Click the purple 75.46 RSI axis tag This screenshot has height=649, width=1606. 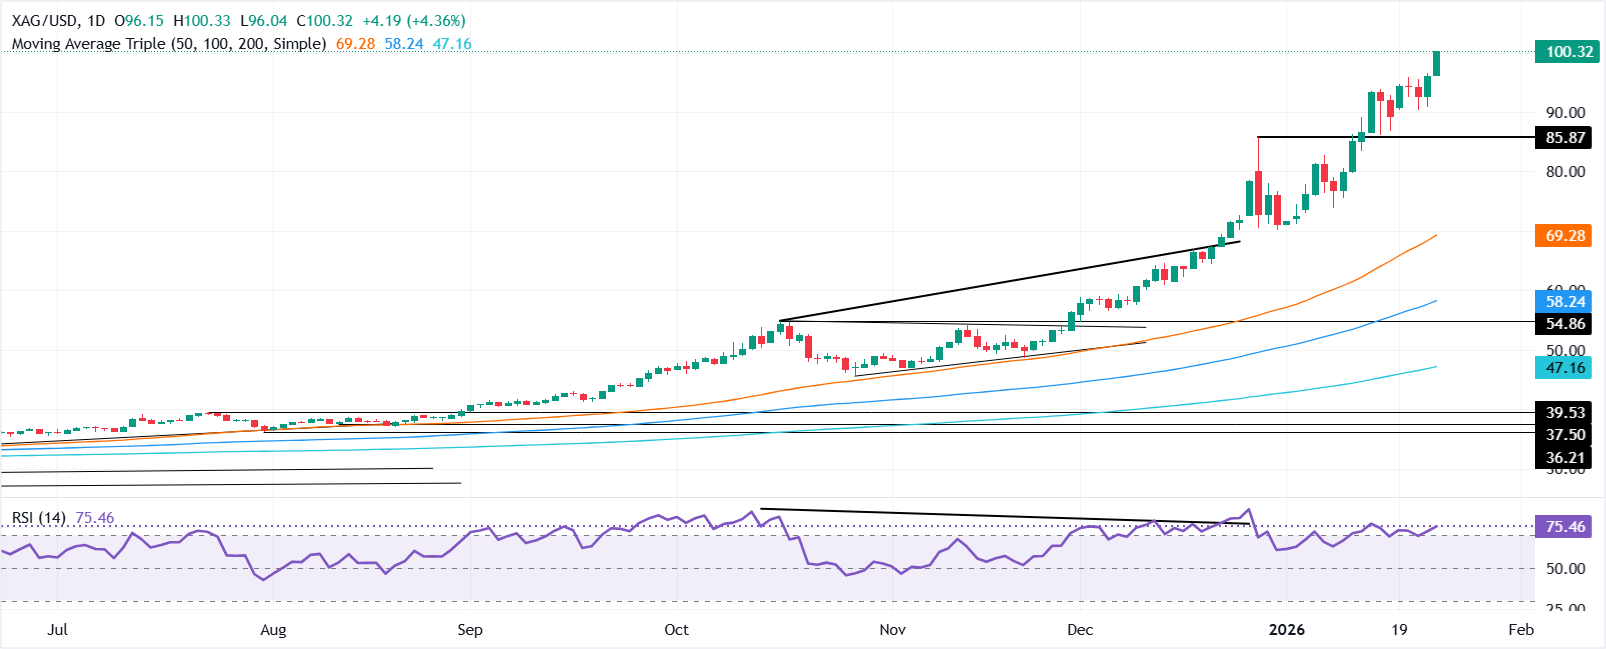coord(1565,527)
